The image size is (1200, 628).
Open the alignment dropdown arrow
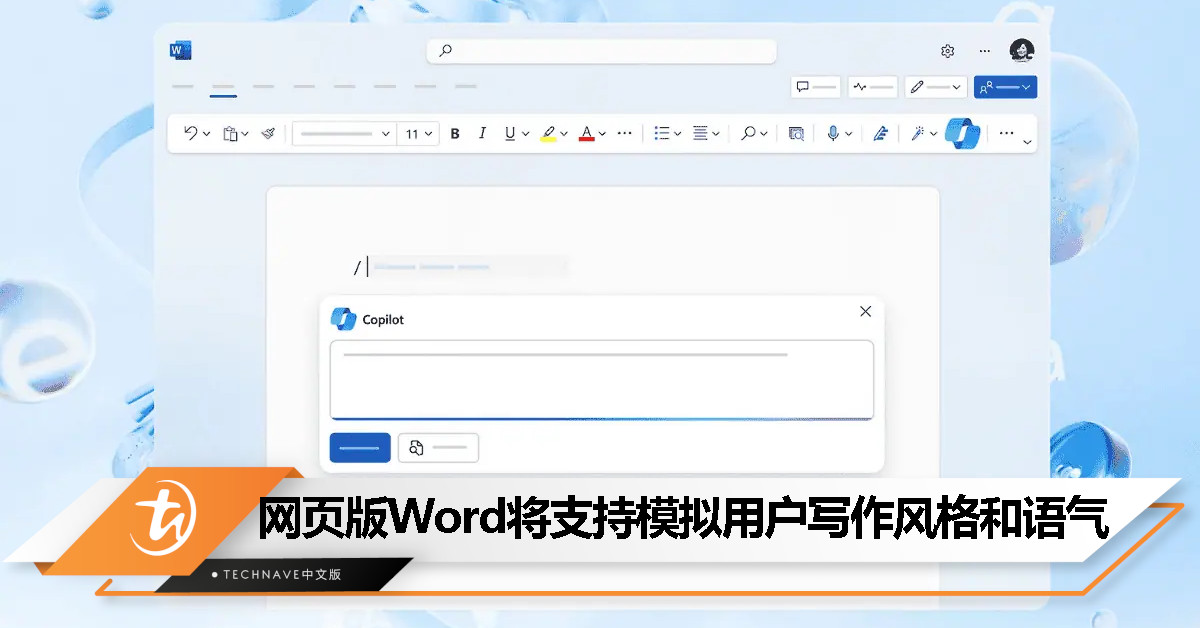pyautogui.click(x=716, y=134)
